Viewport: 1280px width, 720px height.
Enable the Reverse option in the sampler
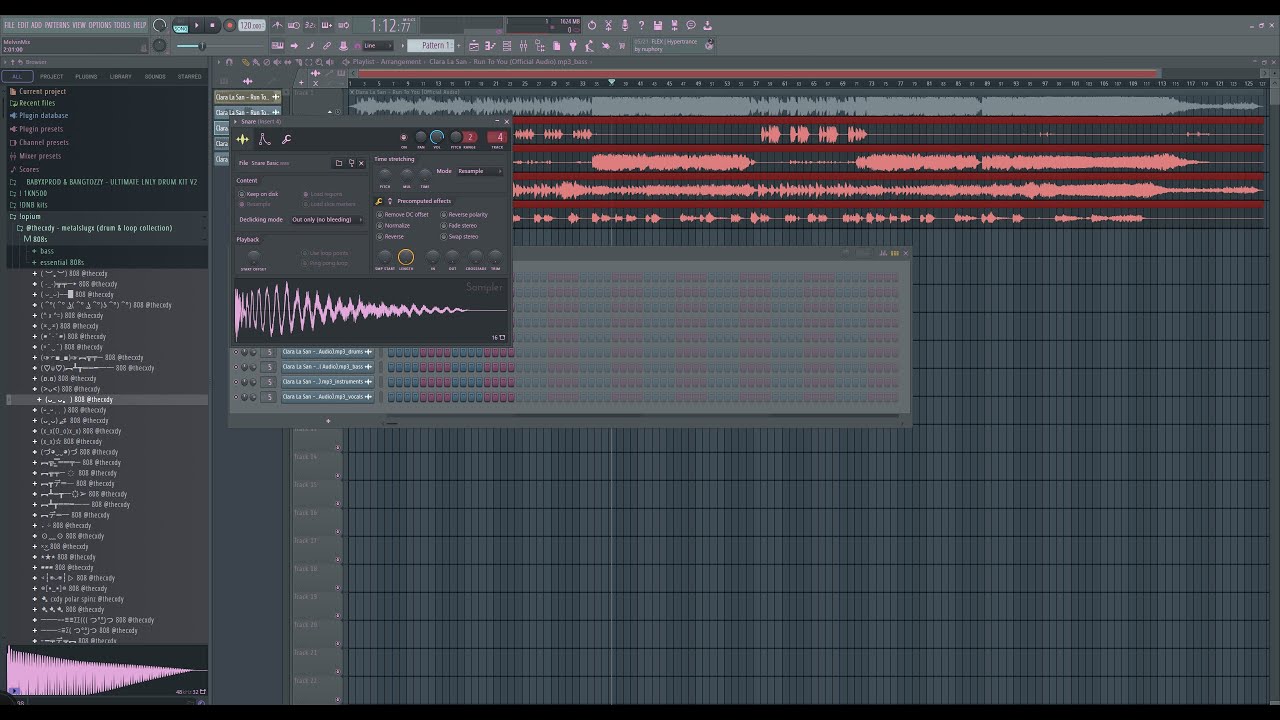[391, 237]
